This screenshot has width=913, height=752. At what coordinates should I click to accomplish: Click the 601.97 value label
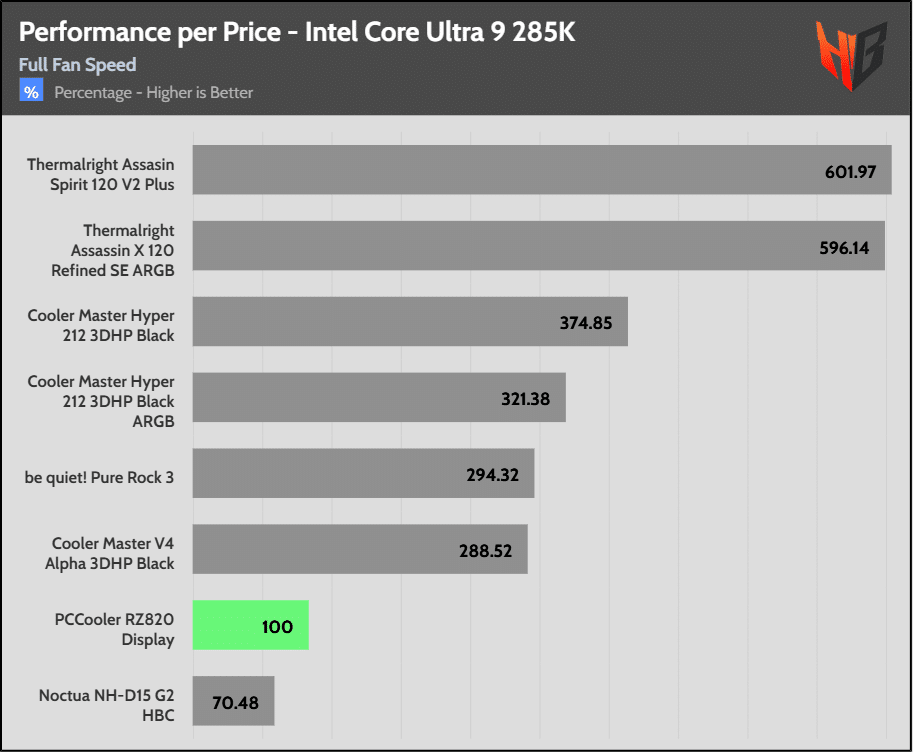coord(851,172)
